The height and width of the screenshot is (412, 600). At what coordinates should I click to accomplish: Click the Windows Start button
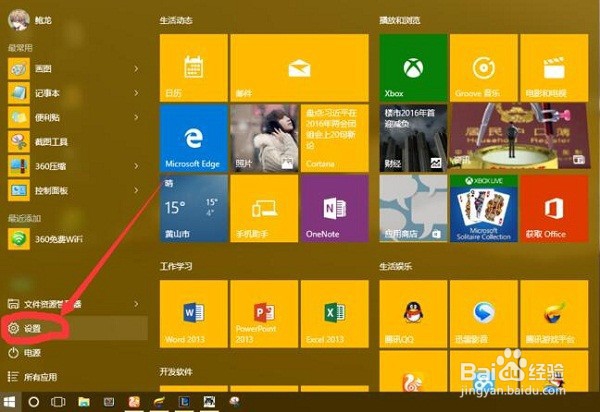click(x=9, y=402)
